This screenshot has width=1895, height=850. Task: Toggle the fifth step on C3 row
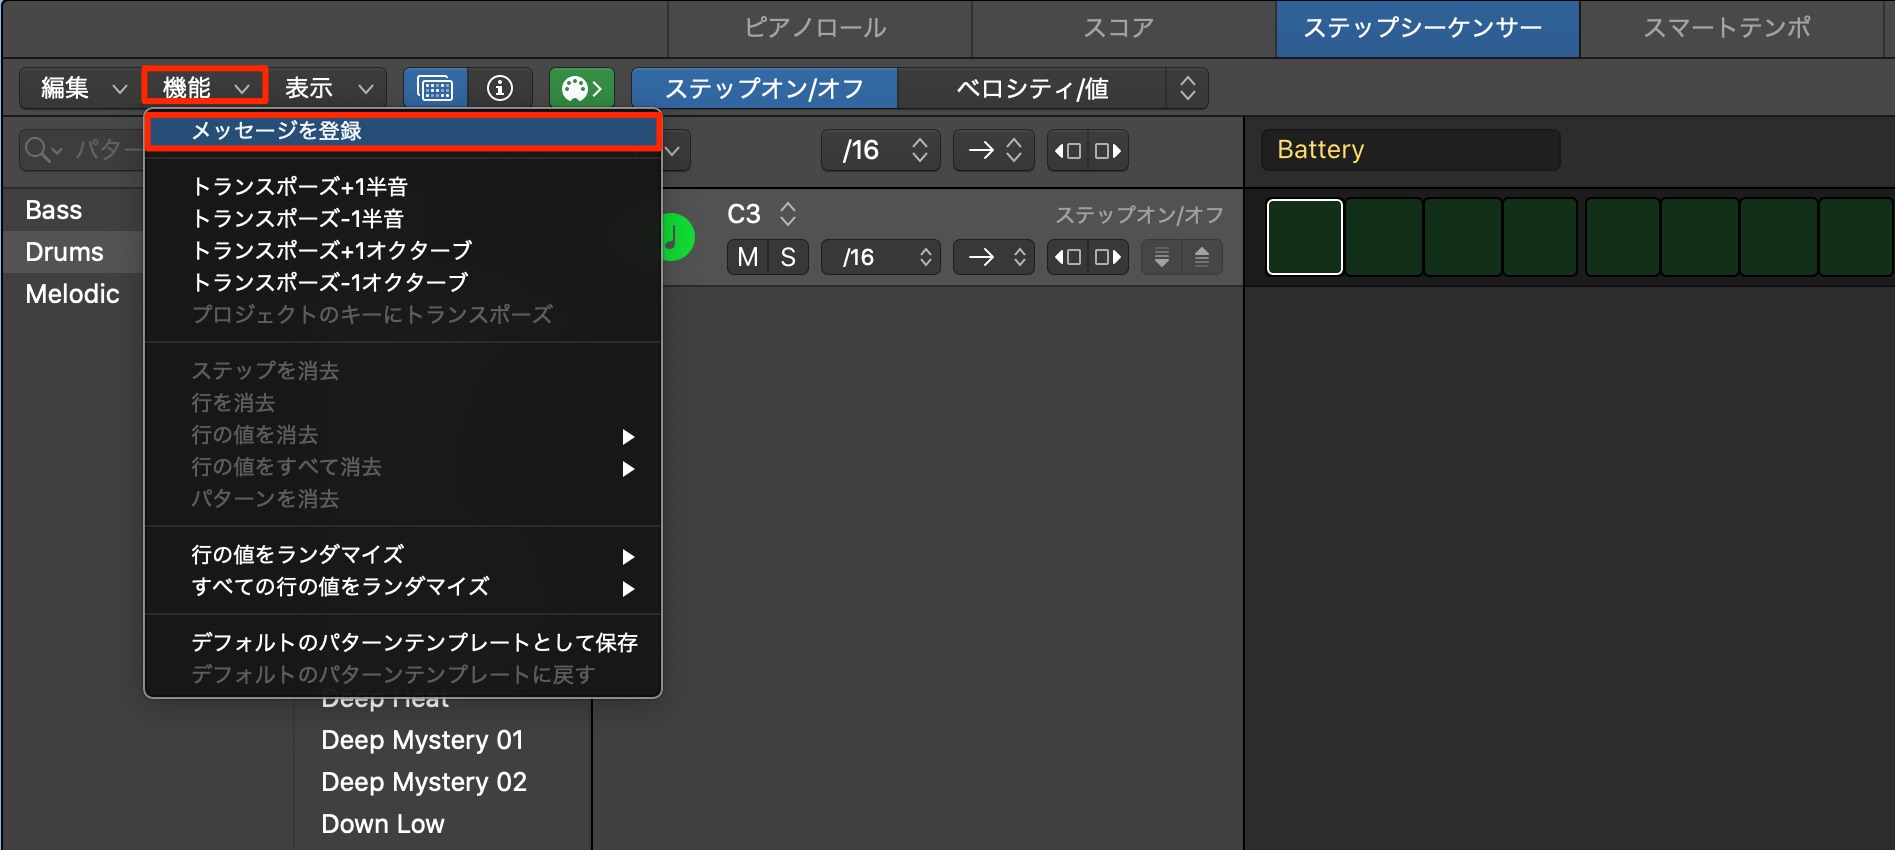(1623, 237)
